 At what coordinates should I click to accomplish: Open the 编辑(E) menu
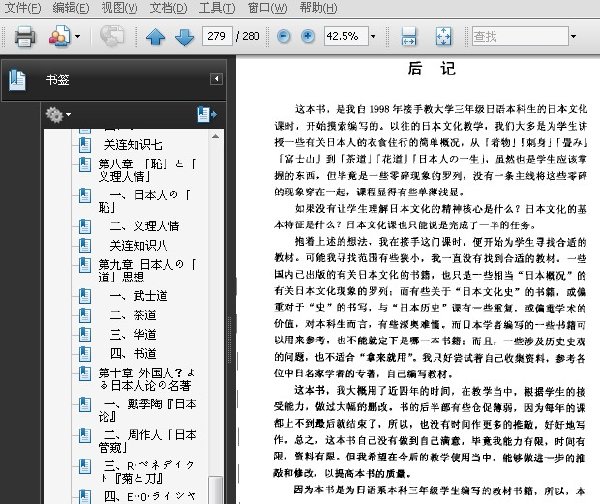[x=71, y=8]
